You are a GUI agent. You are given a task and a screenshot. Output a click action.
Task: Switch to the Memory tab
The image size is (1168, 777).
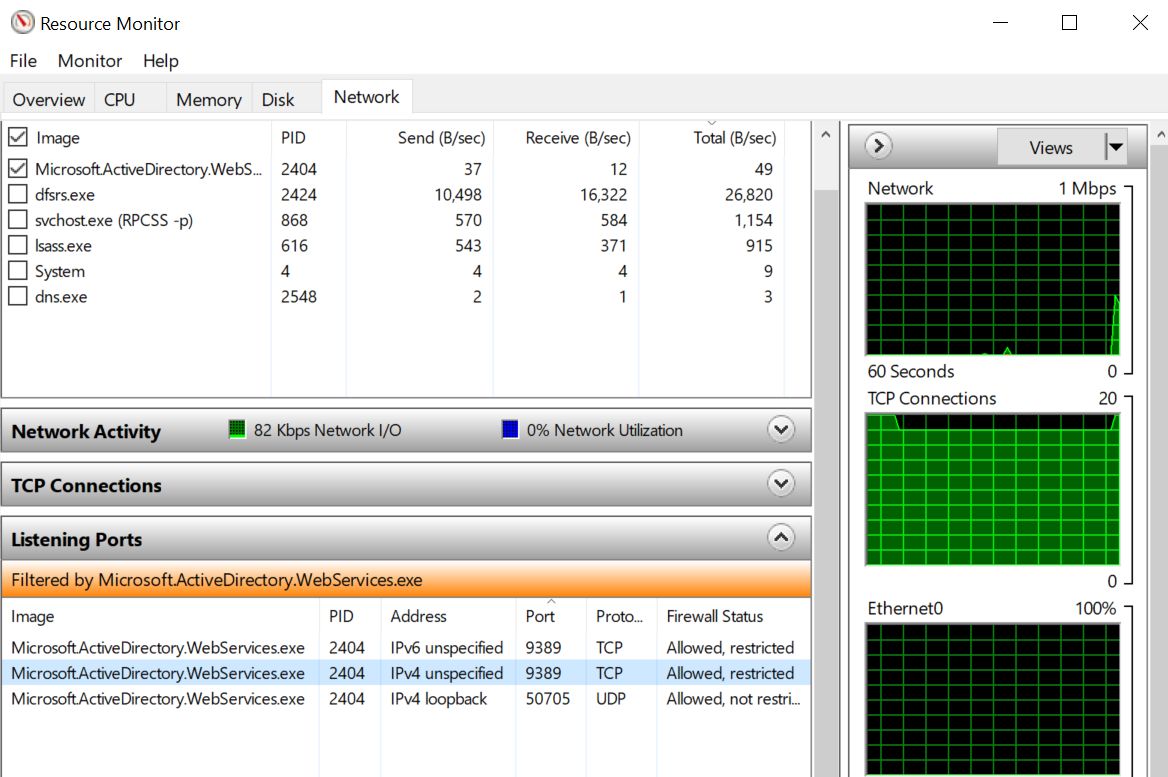pos(207,99)
